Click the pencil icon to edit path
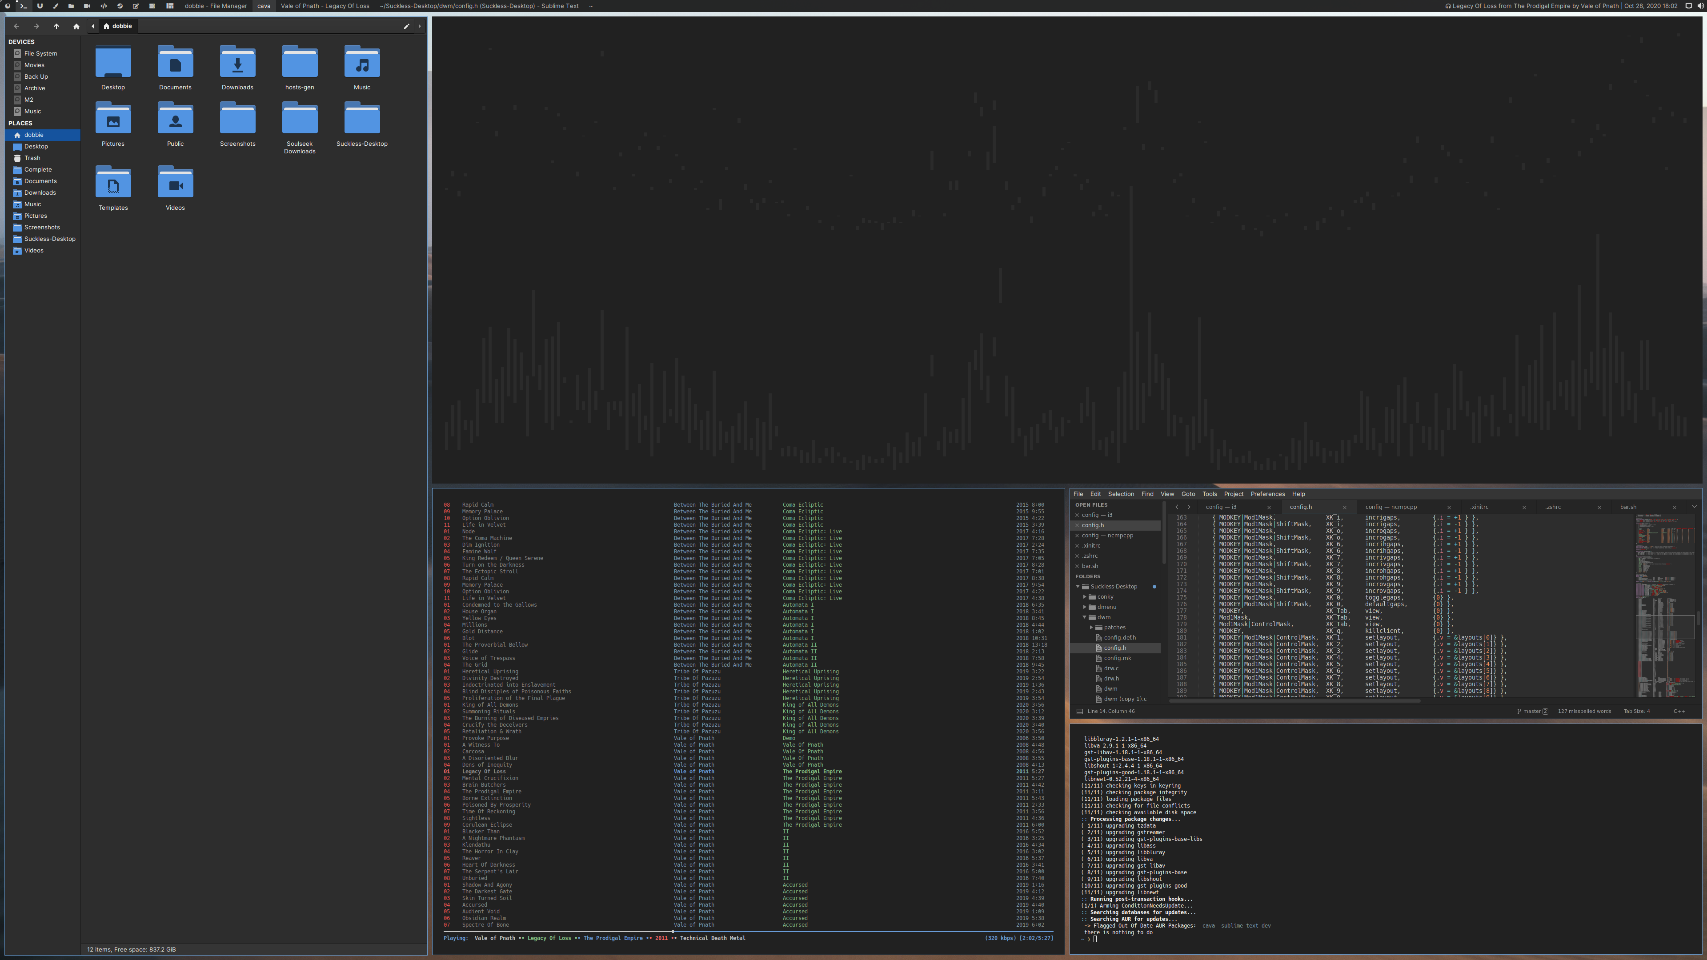Image resolution: width=1707 pixels, height=960 pixels. (x=406, y=26)
